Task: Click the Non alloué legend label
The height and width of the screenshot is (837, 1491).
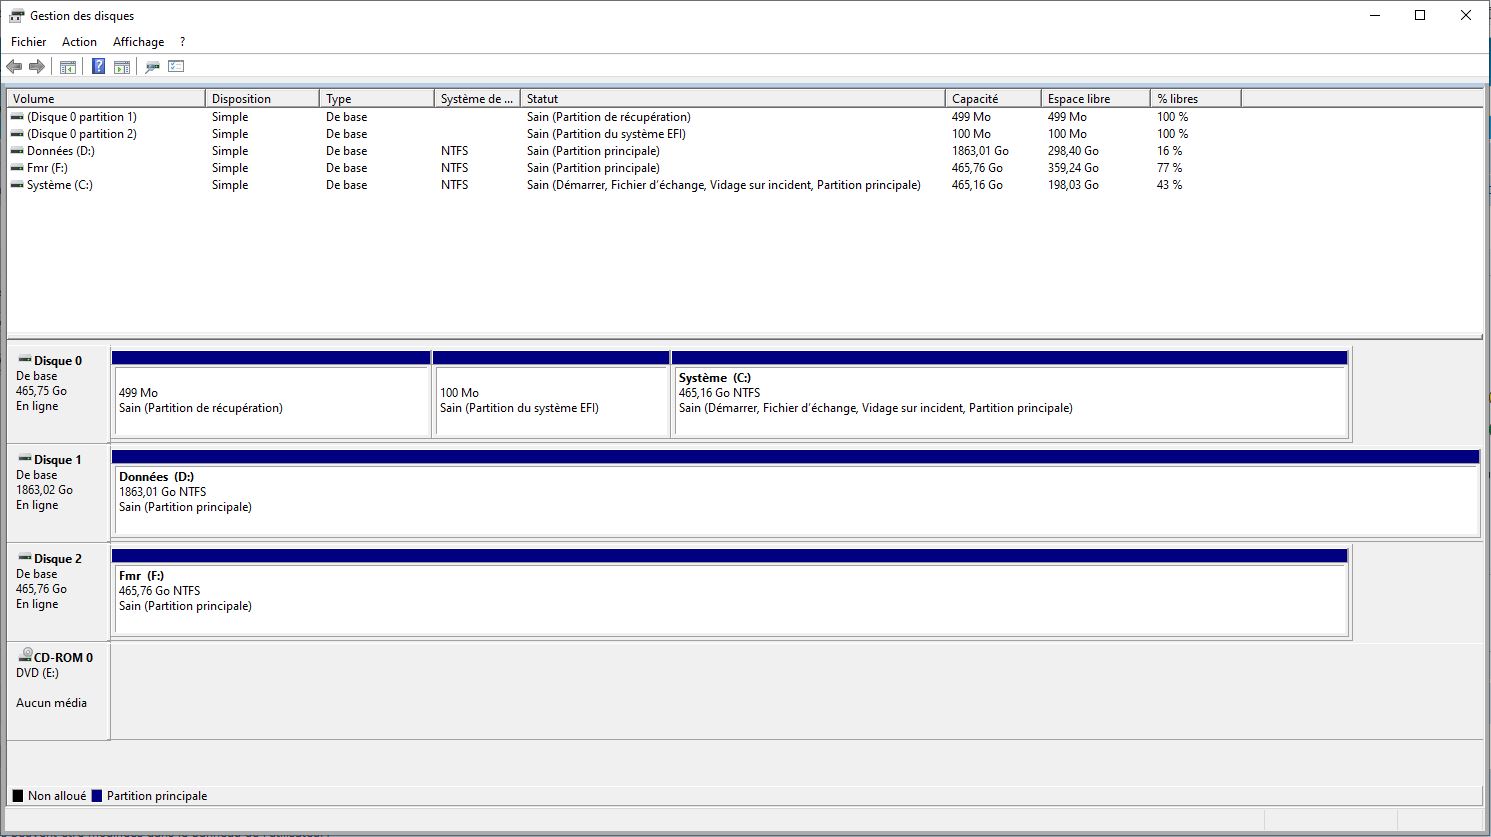Action: coord(57,796)
